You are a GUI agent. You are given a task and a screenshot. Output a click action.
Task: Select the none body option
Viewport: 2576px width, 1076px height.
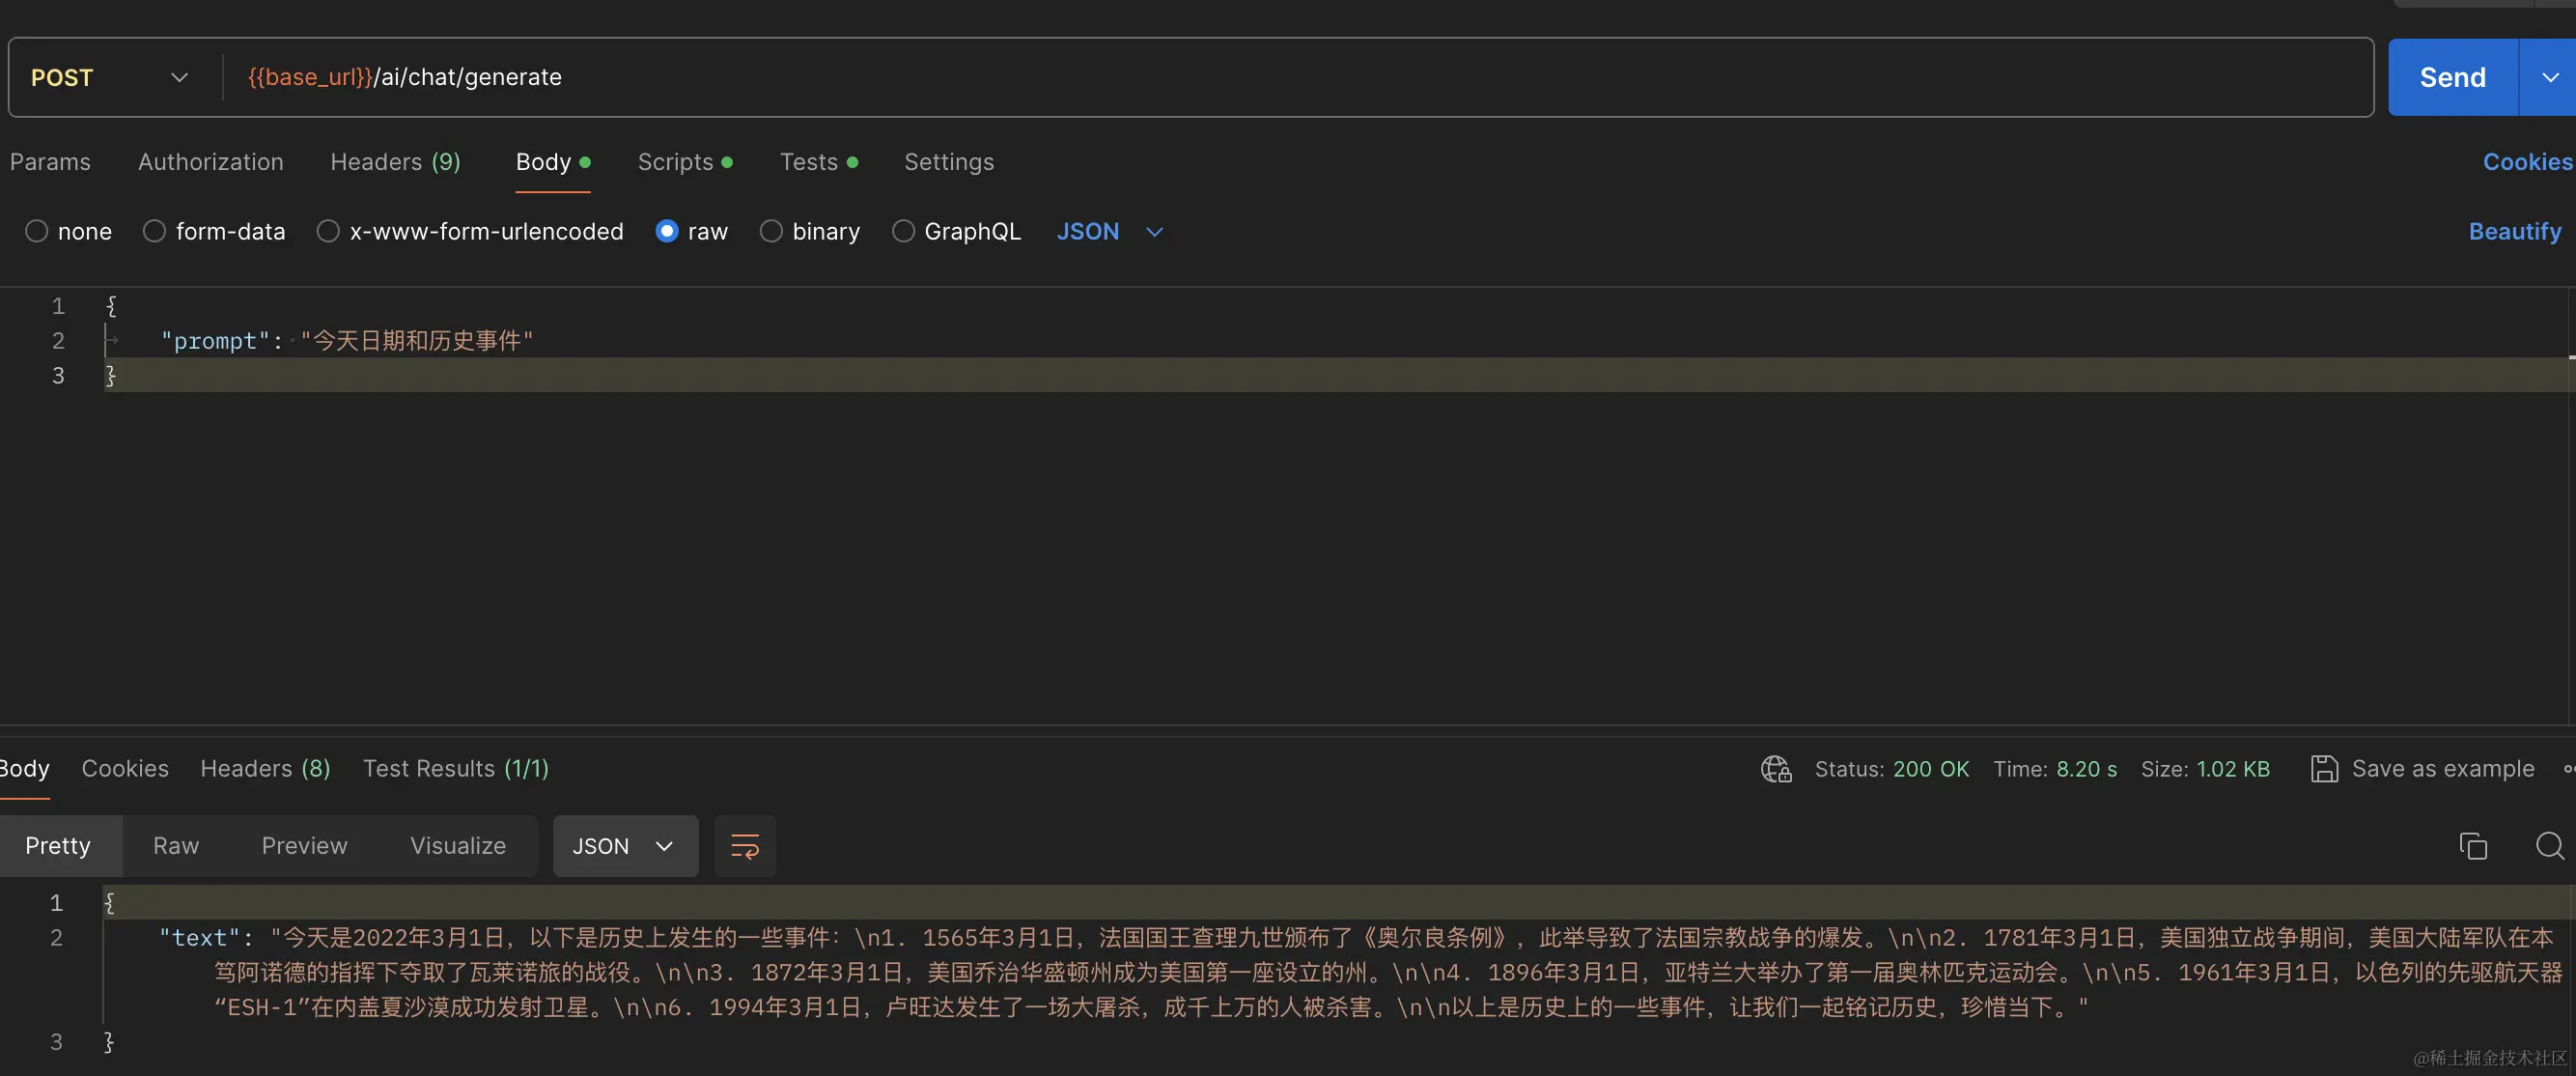pos(36,231)
